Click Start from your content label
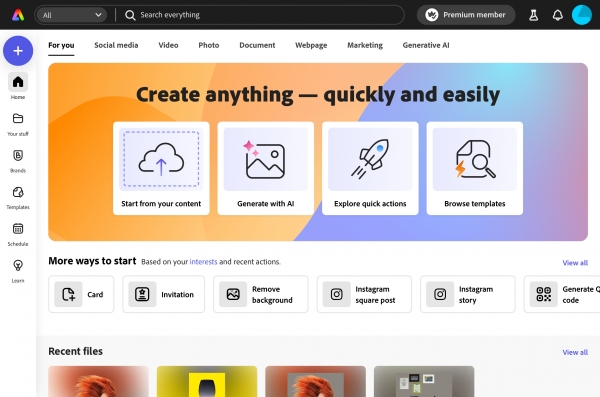This screenshot has height=397, width=600. [x=161, y=204]
